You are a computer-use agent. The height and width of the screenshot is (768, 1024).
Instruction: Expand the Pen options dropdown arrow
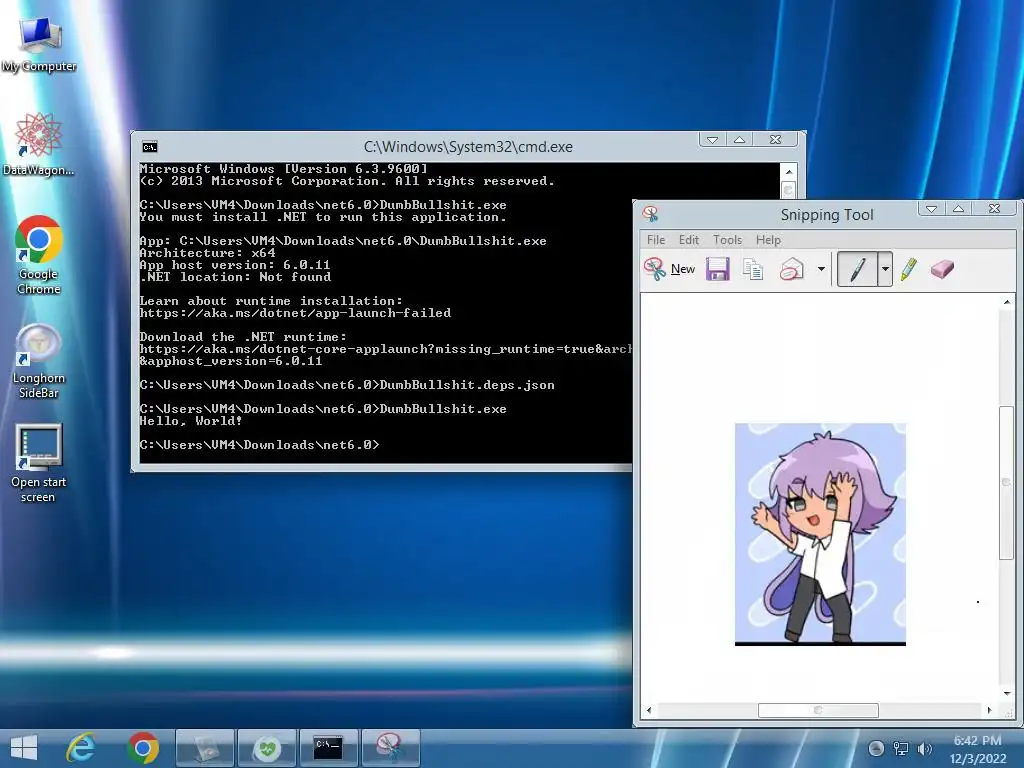click(885, 268)
